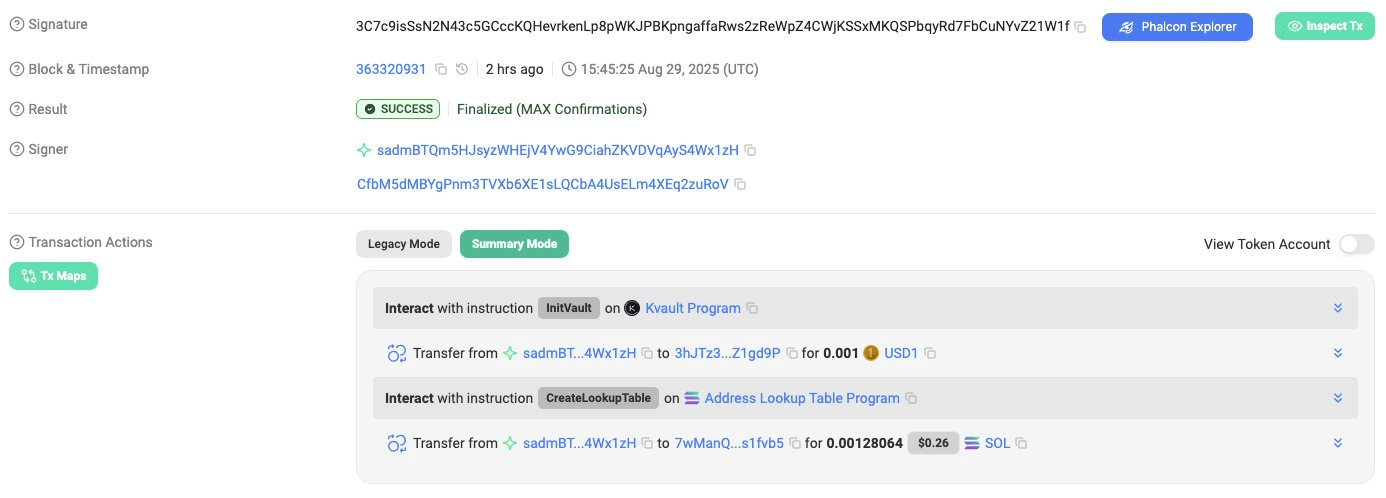Copy the Kvault Program address
Screen dimensions: 1386x498
click(753, 308)
